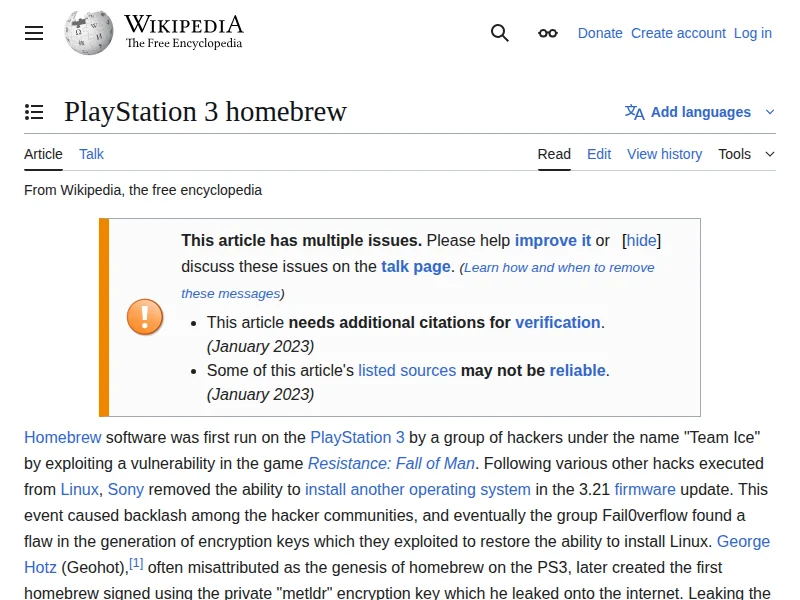Select the Edit tab
This screenshot has width=800, height=600.
(599, 154)
